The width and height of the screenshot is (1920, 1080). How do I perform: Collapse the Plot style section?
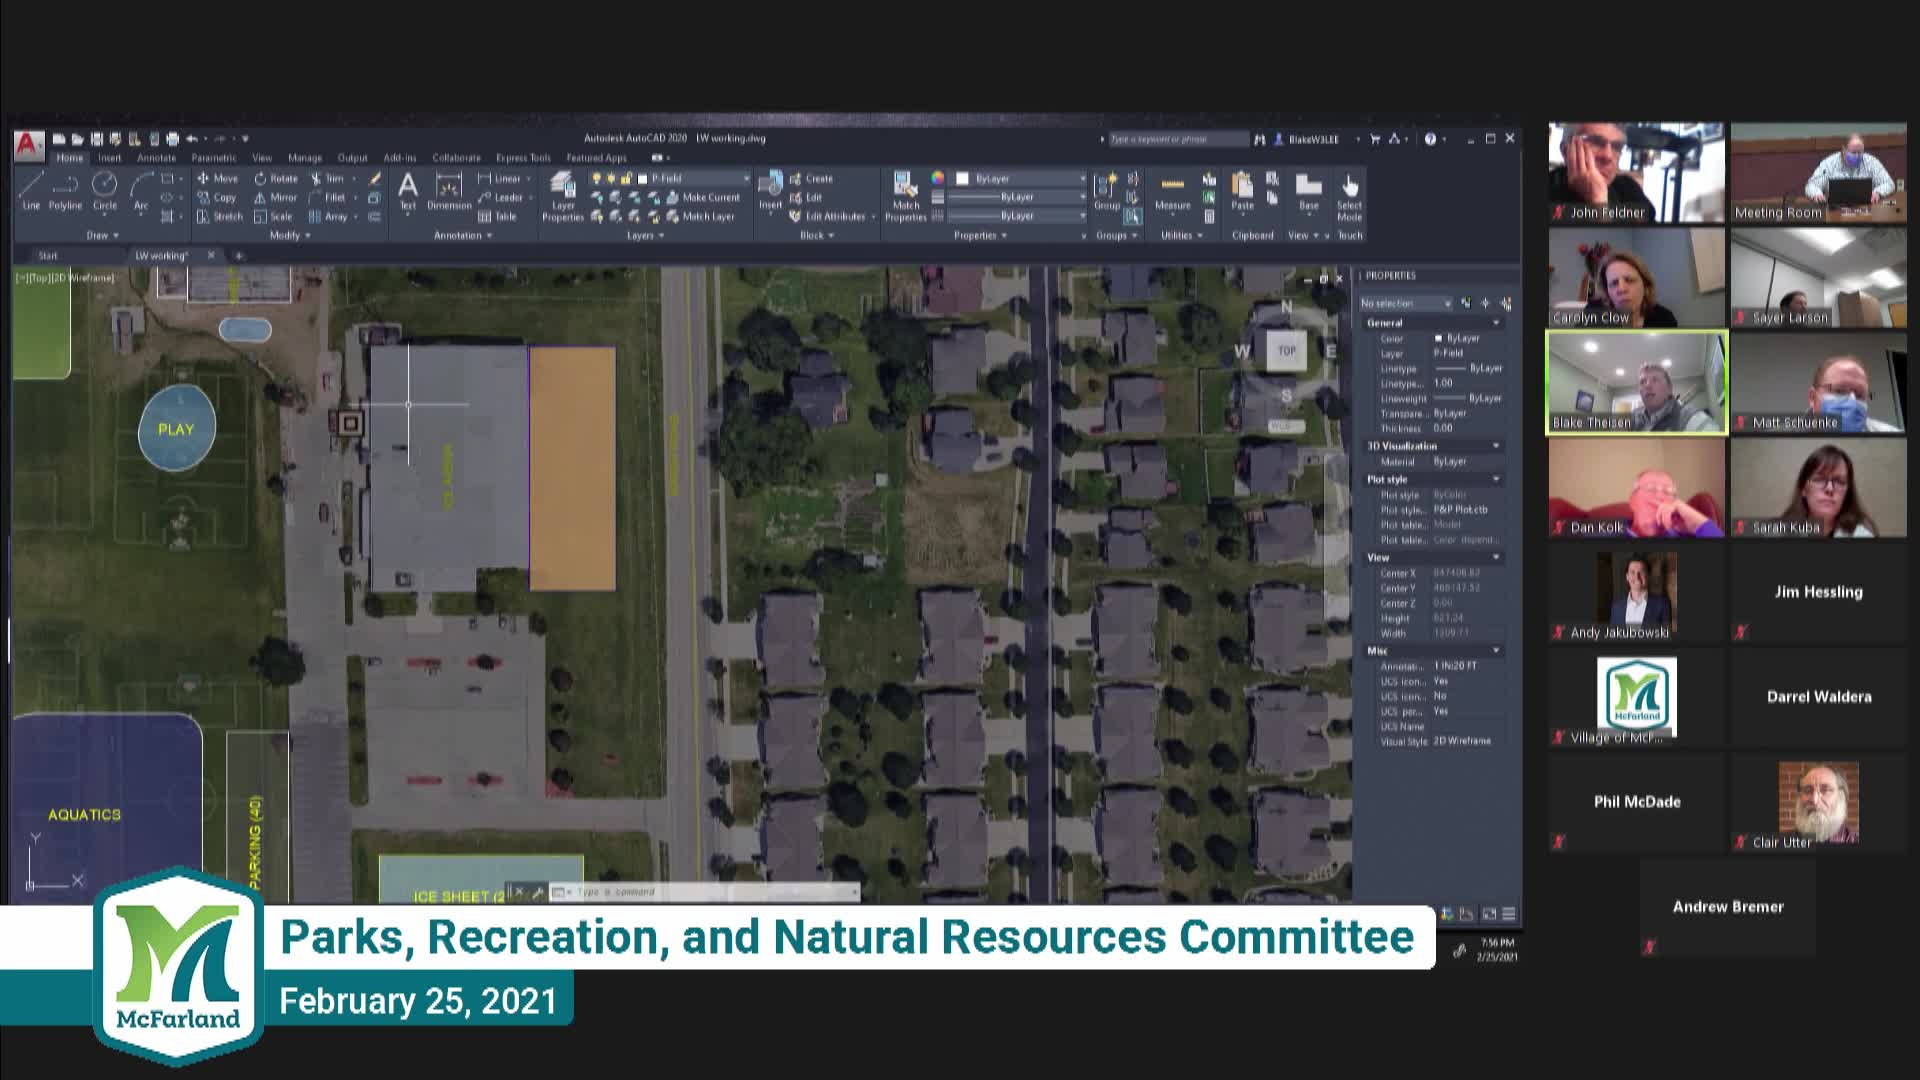(x=1496, y=478)
